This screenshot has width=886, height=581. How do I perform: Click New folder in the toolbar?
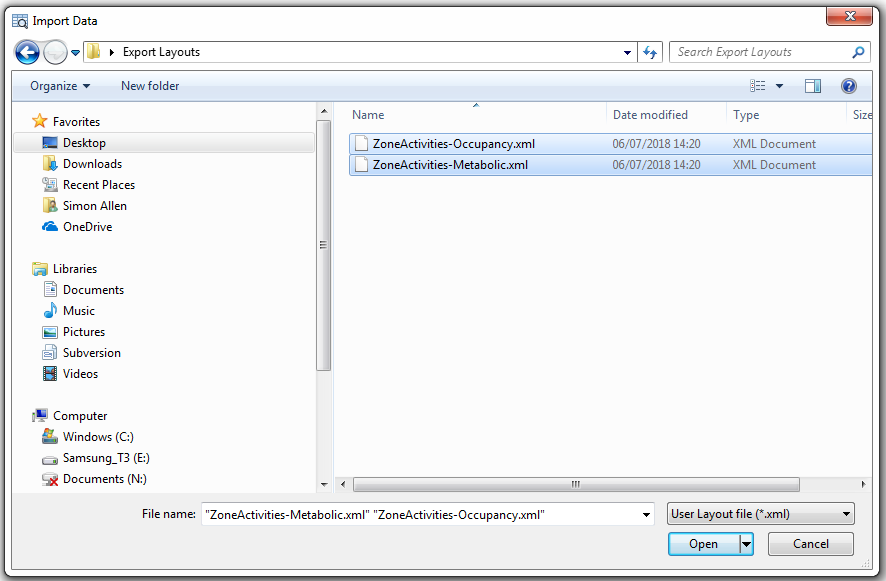[x=150, y=86]
